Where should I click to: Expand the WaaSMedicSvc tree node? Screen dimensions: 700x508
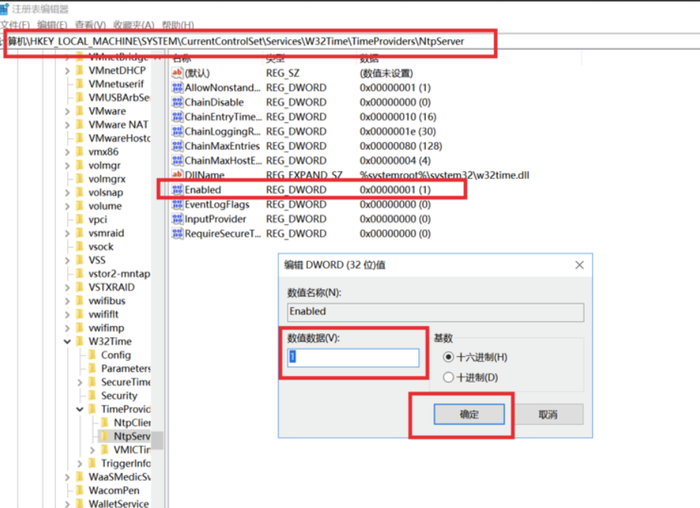coord(67,477)
